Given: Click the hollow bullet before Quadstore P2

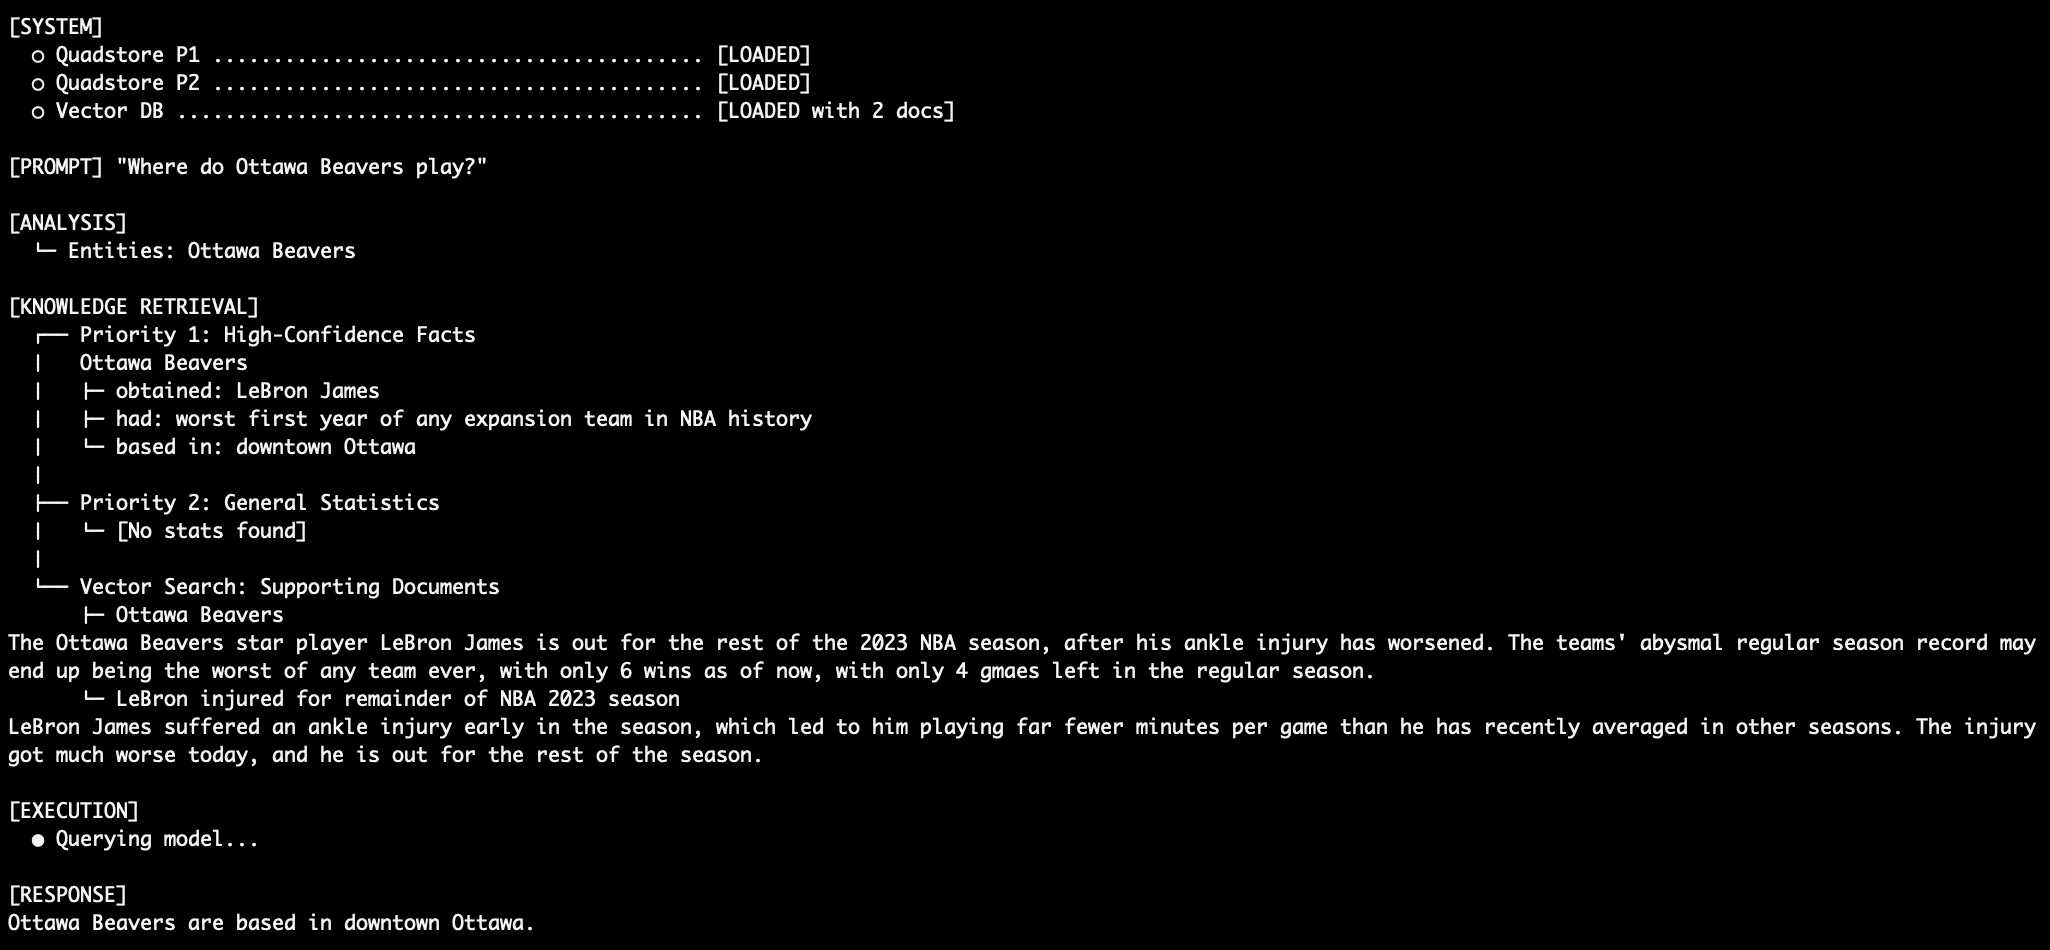Looking at the screenshot, I should [38, 84].
